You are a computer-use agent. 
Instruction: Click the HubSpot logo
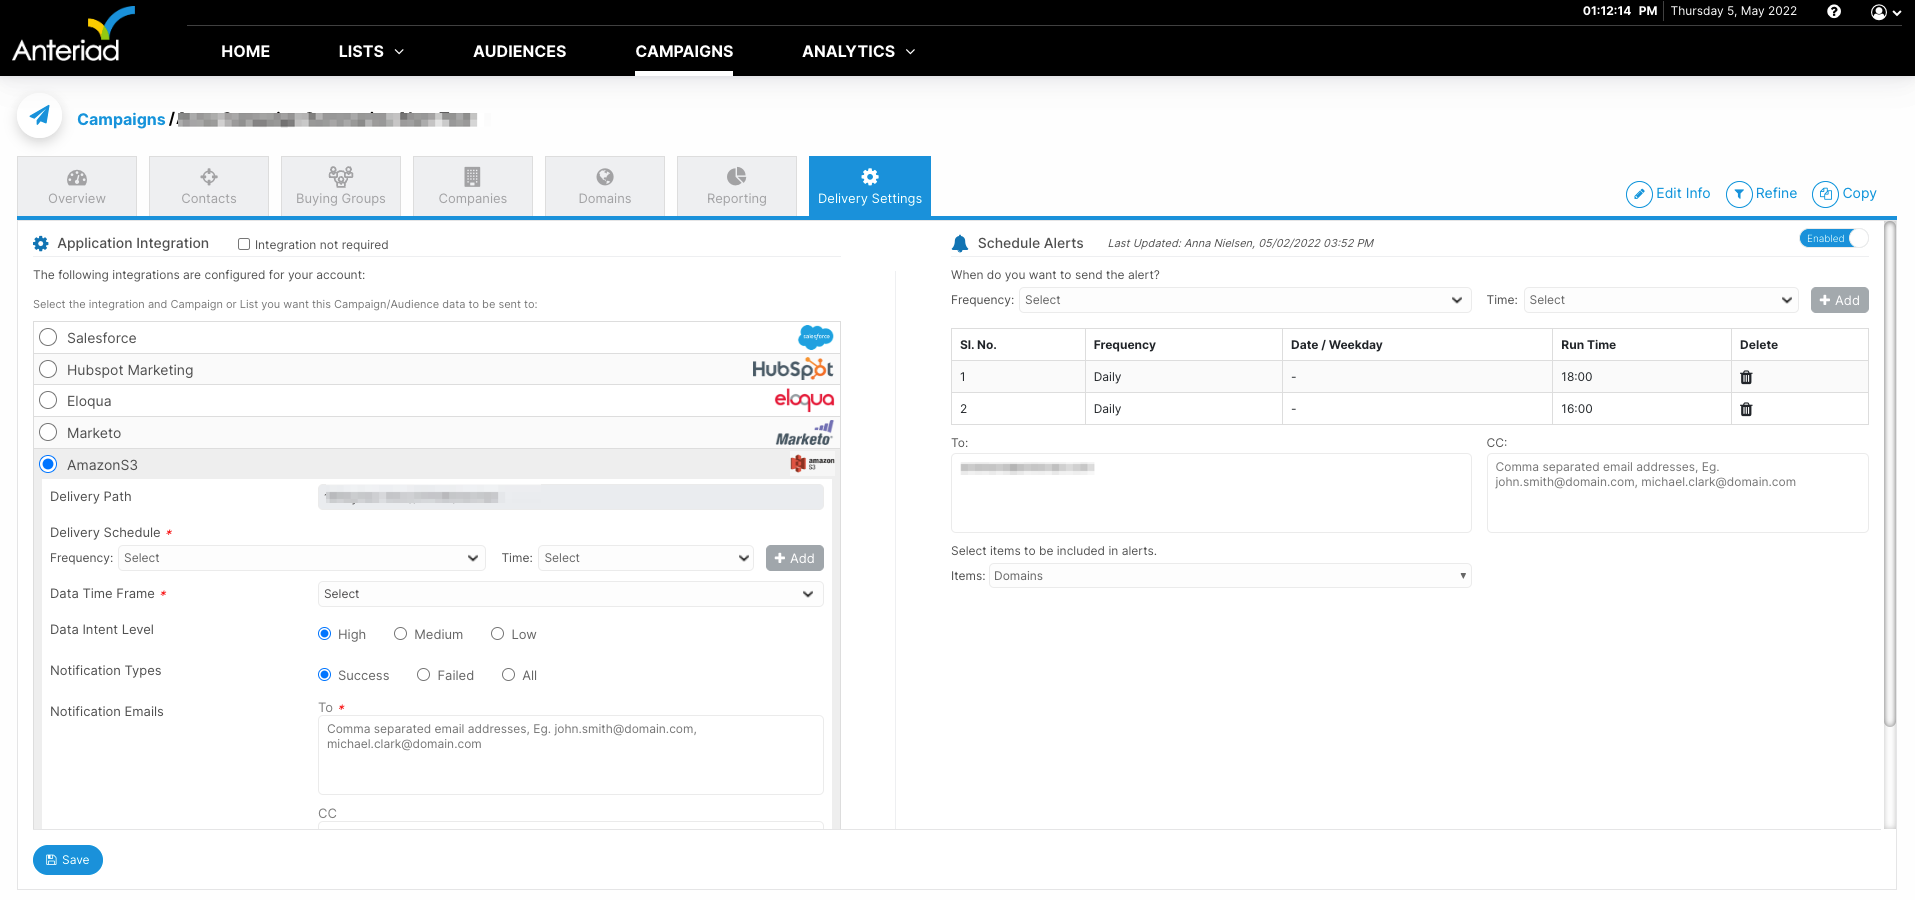tap(793, 369)
